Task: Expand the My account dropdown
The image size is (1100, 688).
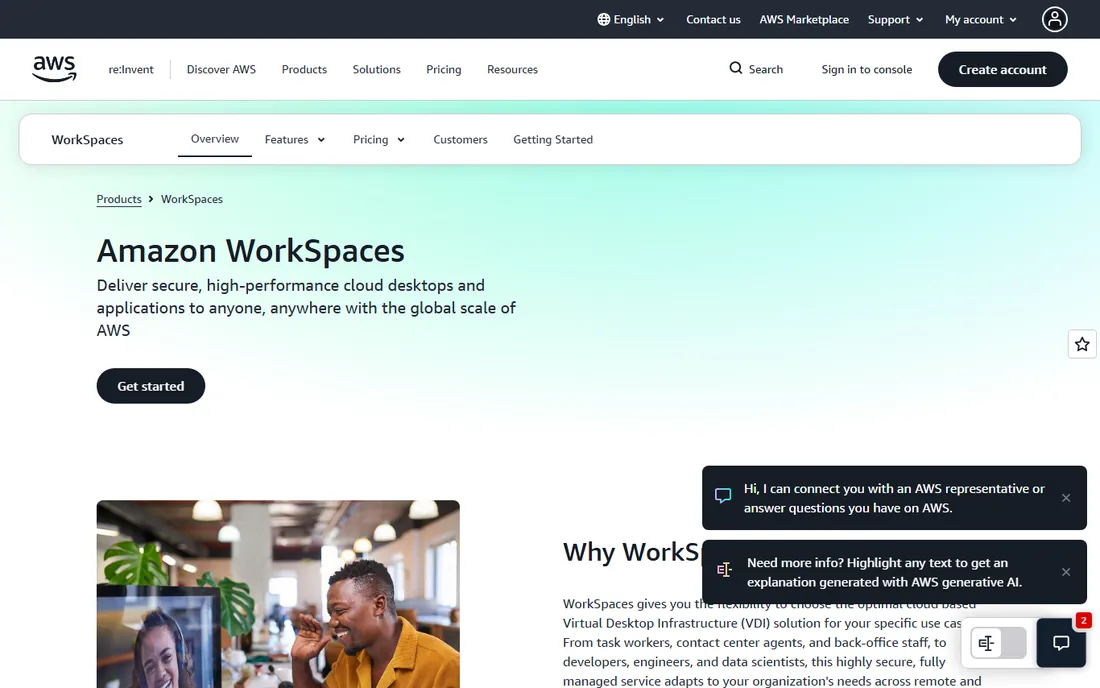Action: click(x=981, y=20)
